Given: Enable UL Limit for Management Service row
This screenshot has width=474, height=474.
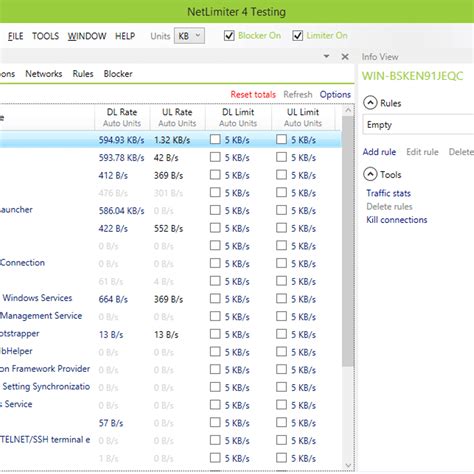Looking at the screenshot, I should (281, 316).
